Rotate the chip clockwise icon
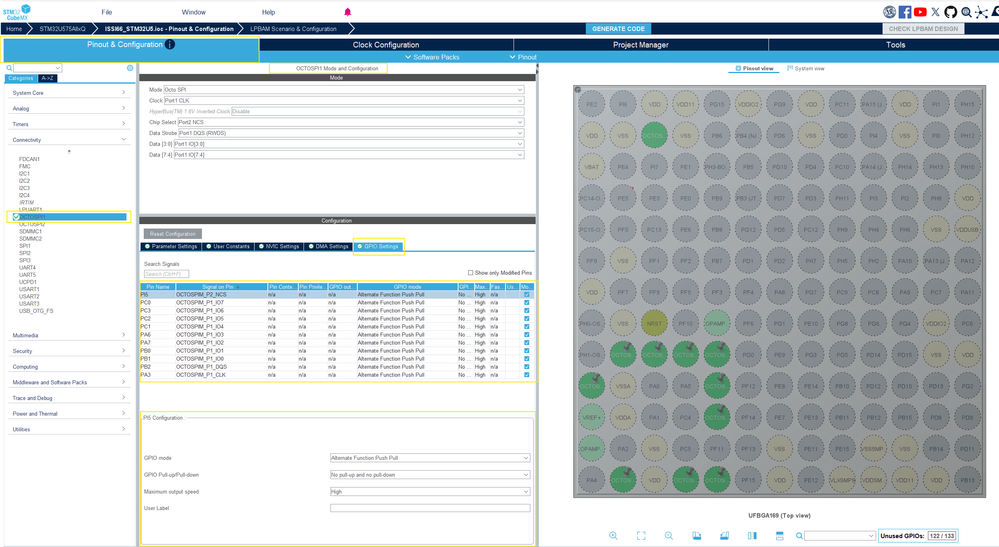 pos(696,536)
